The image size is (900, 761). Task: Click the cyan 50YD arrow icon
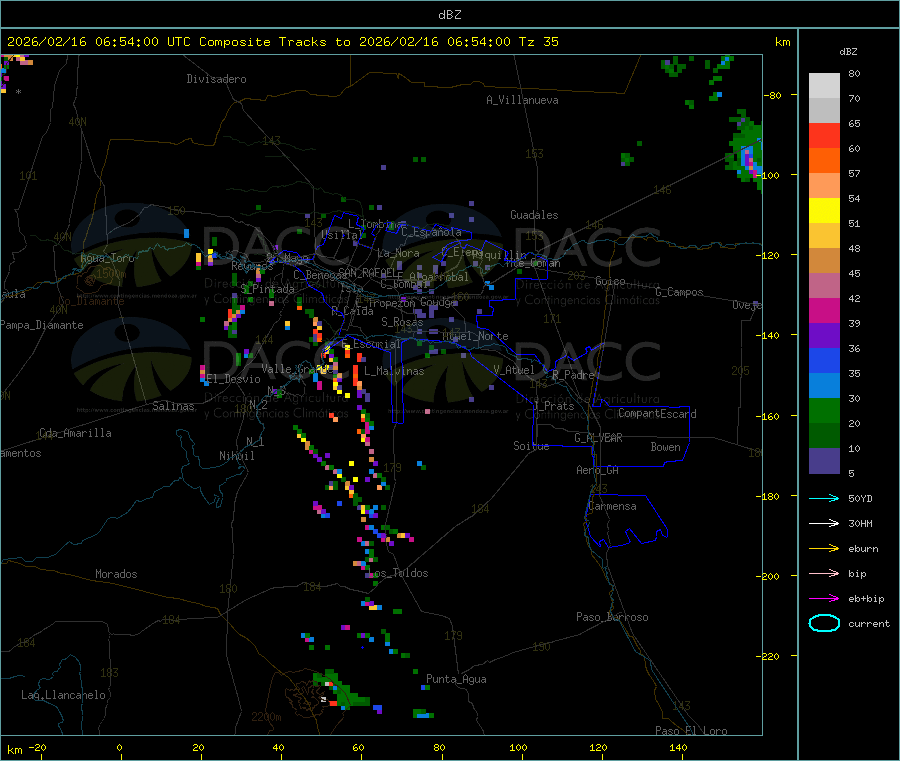[824, 498]
